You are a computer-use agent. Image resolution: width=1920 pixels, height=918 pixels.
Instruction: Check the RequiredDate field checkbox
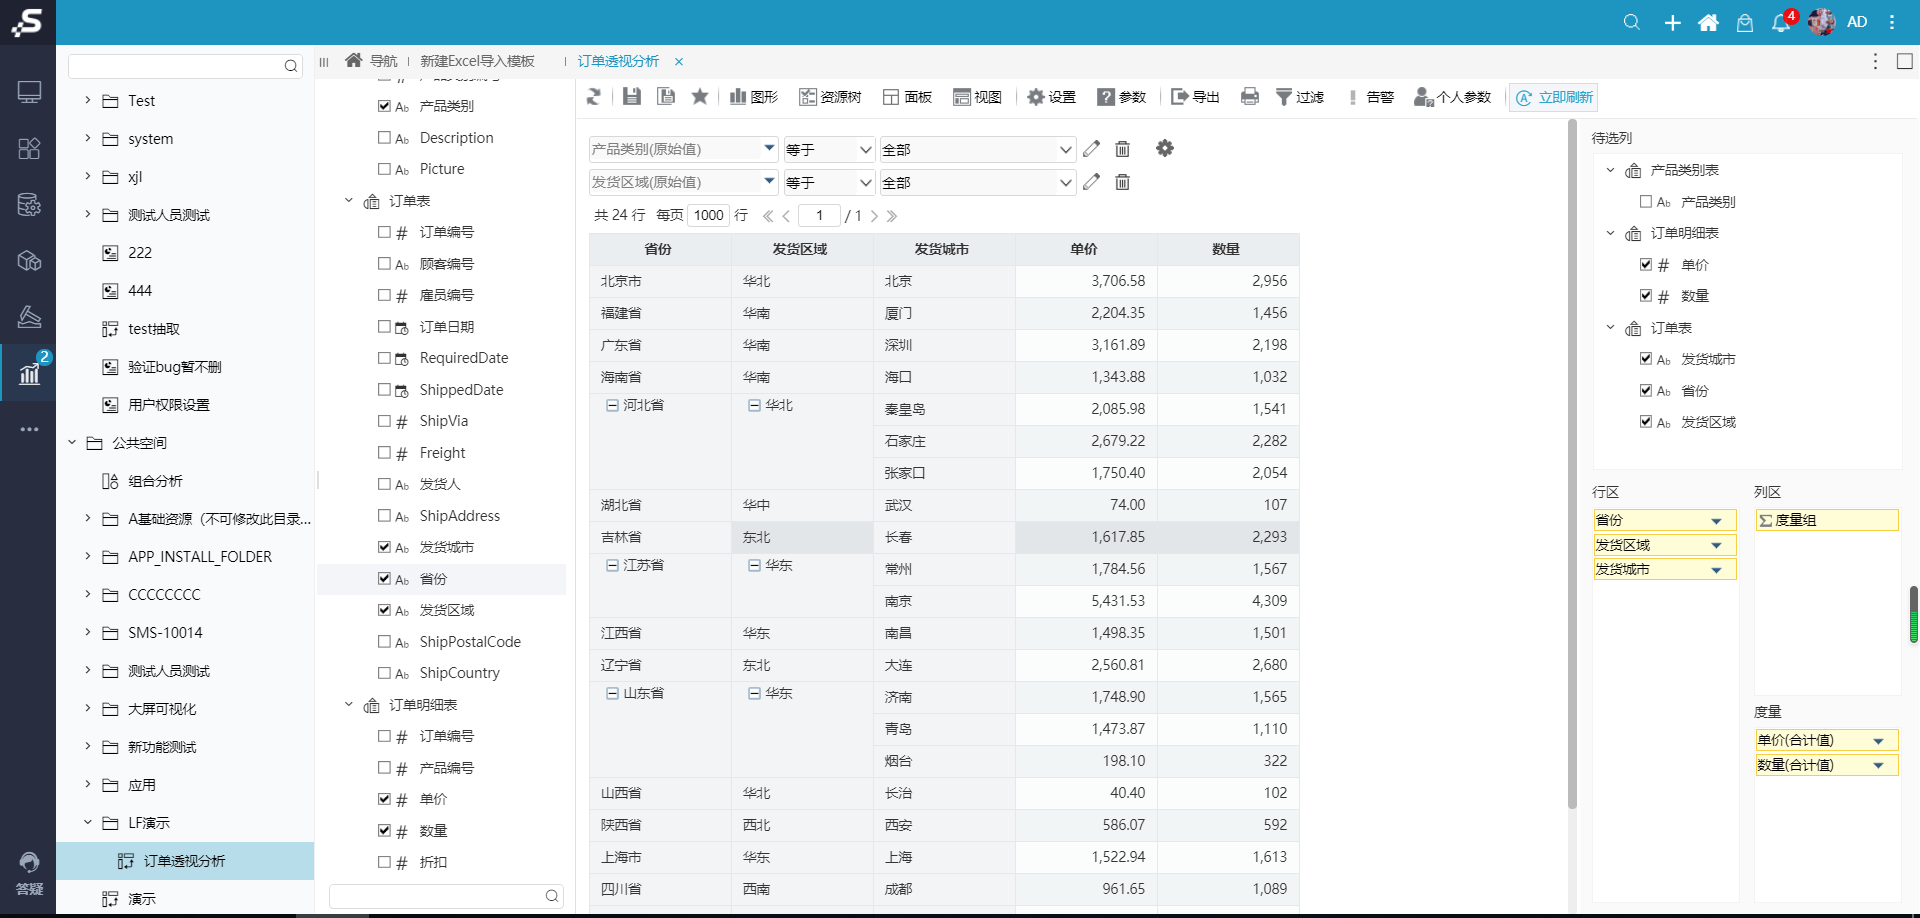384,358
